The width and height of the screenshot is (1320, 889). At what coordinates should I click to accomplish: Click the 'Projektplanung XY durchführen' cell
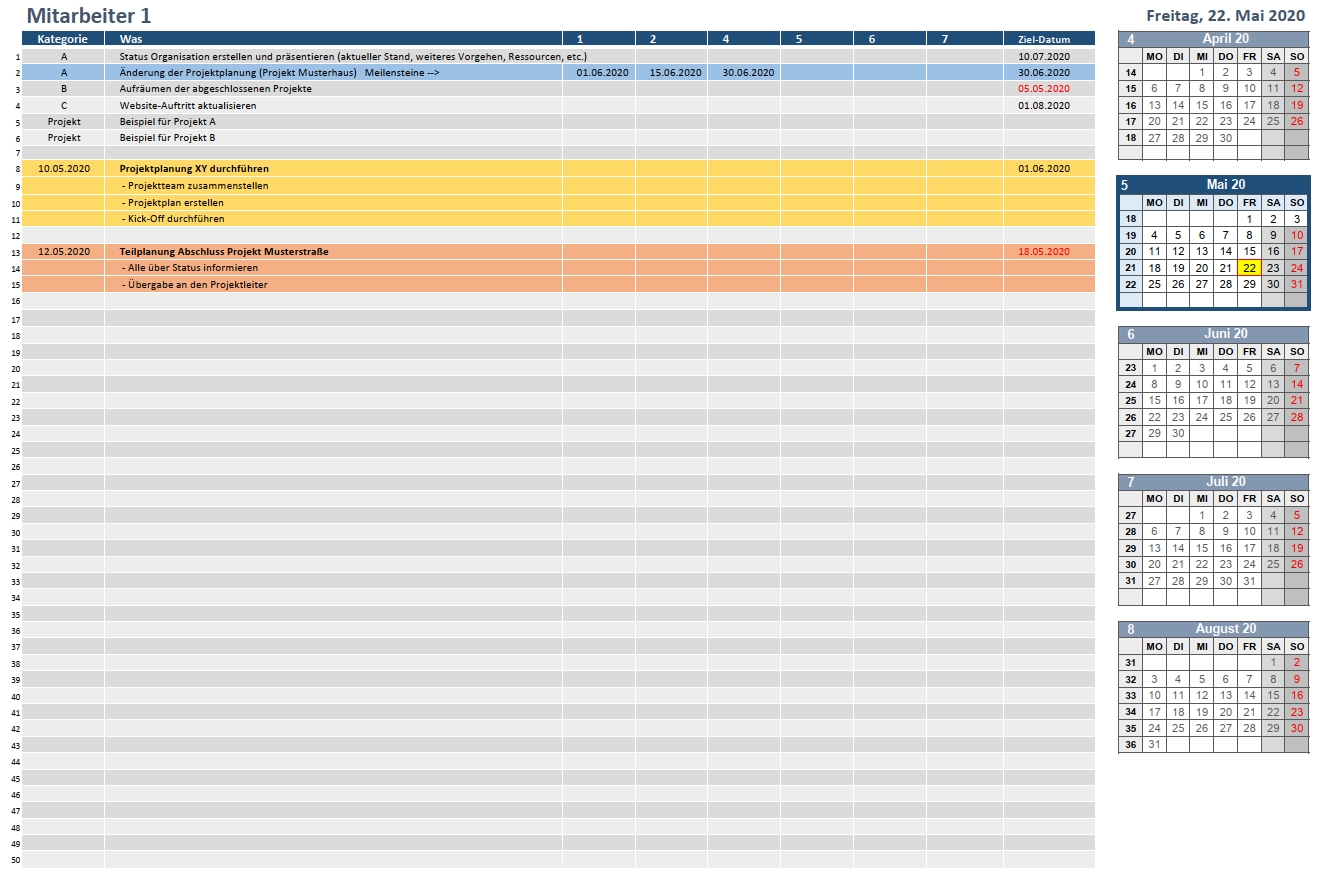pyautogui.click(x=194, y=169)
